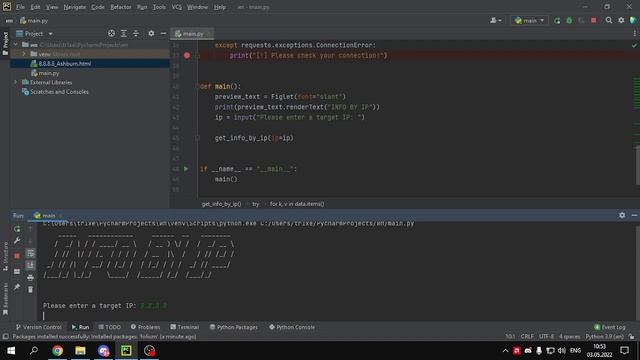The width and height of the screenshot is (640, 360).
Task: Toggle soft-wrap in Run console
Action: coord(30,253)
